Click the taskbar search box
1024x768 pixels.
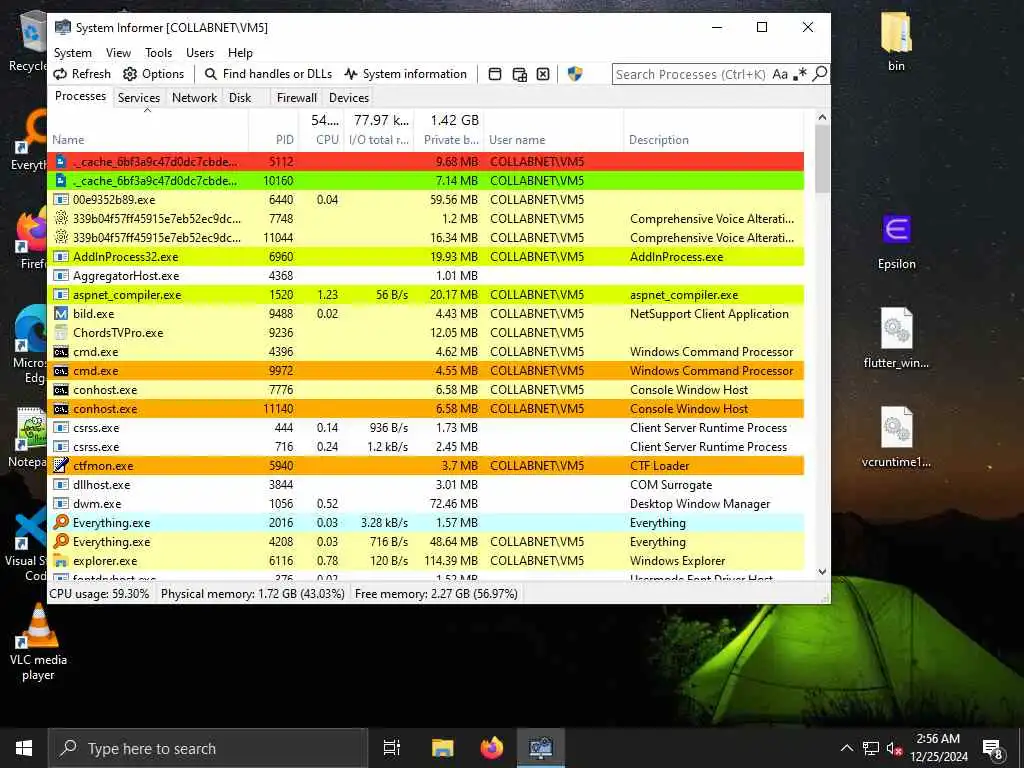coord(208,748)
